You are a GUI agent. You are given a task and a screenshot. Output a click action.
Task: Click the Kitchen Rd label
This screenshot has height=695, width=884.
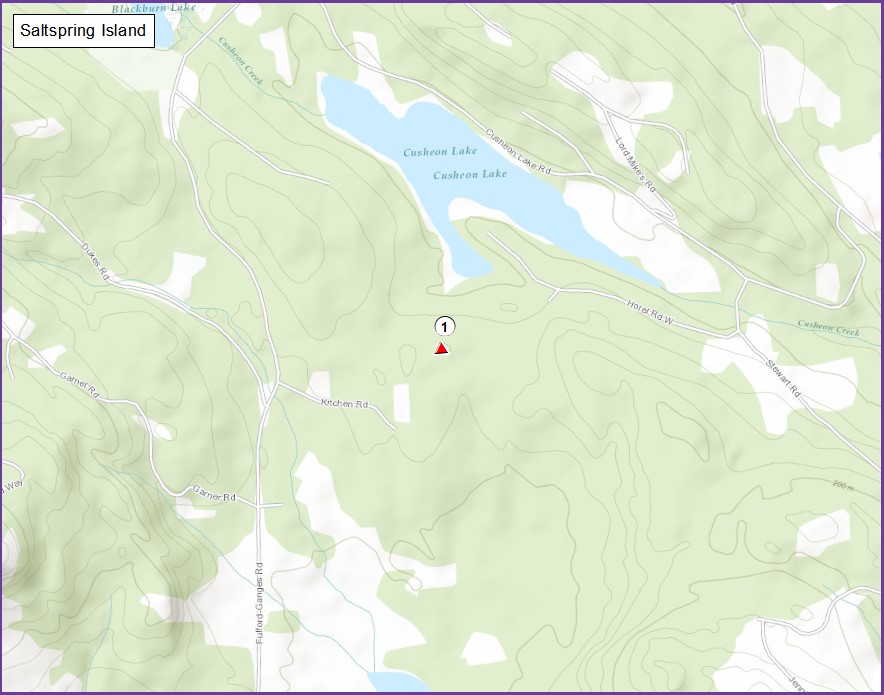[344, 404]
